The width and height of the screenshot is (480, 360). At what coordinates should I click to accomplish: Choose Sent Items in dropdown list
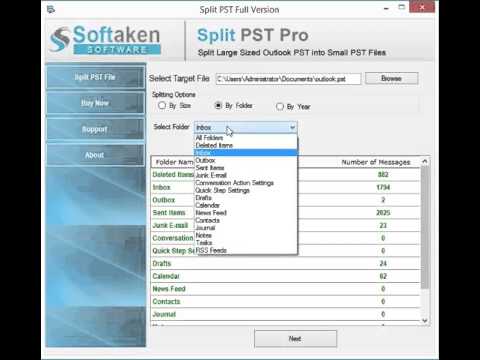pos(246,168)
